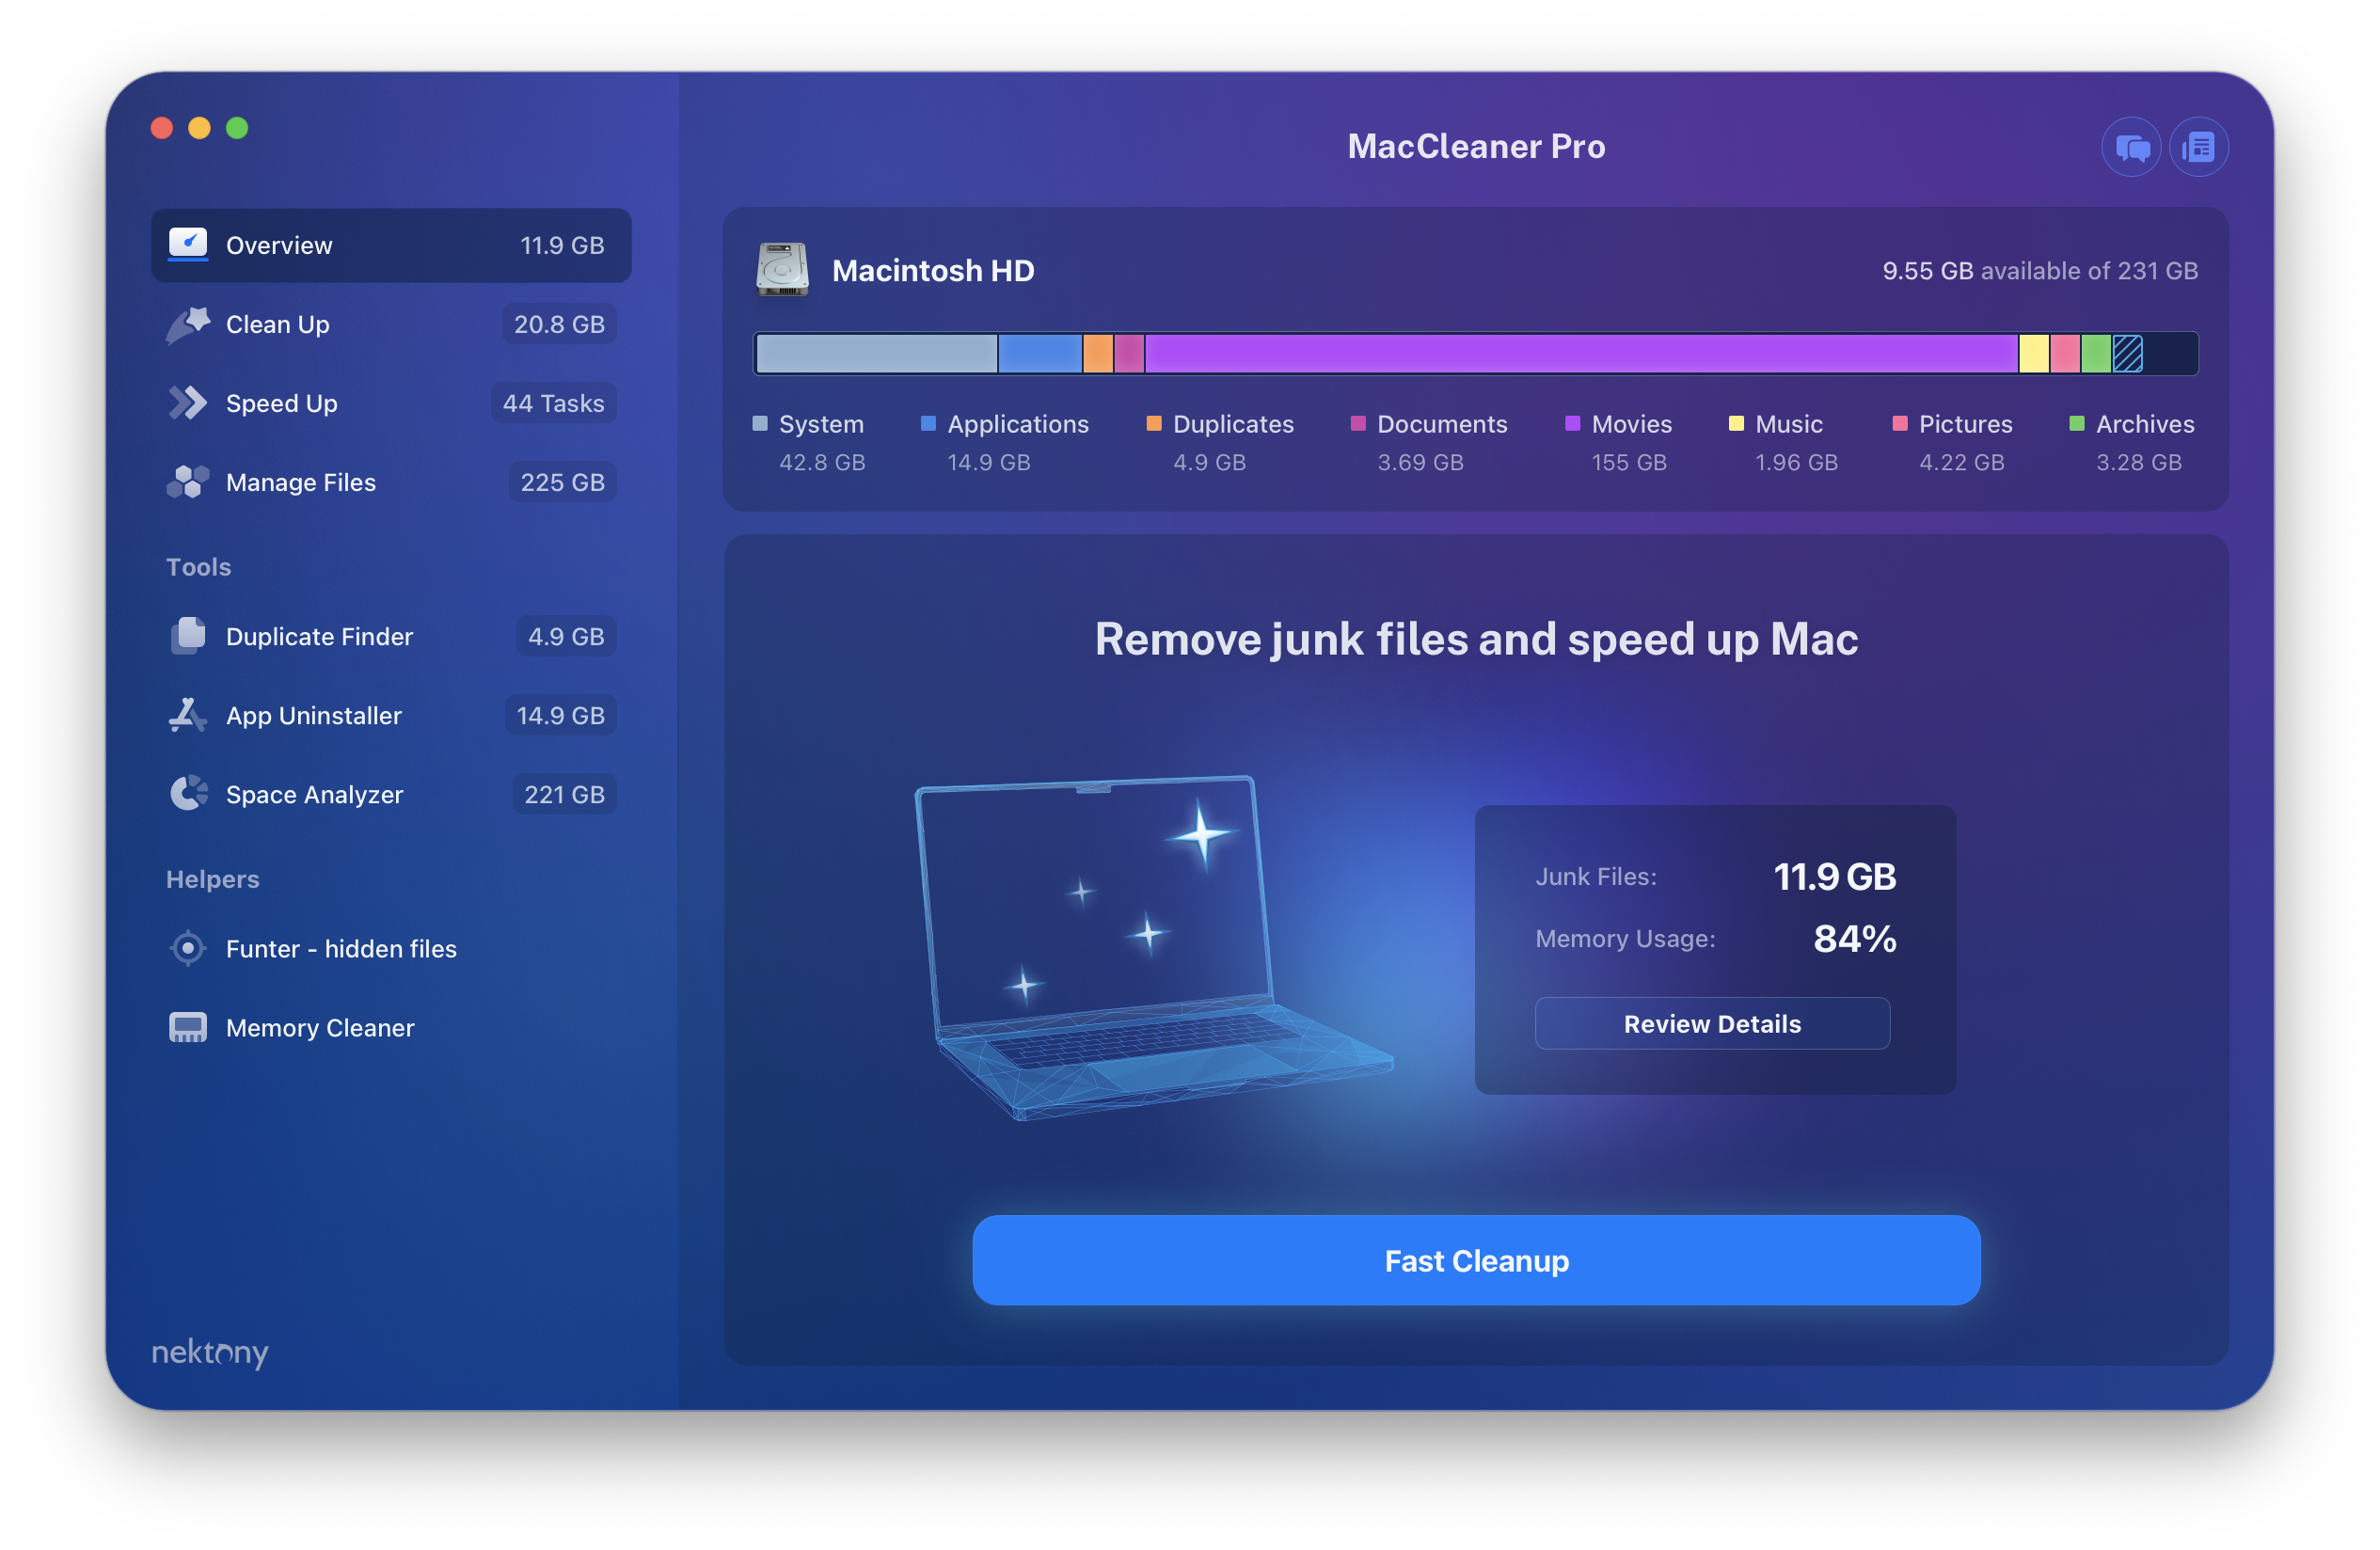Open Duplicate Finder from Tools
Image resolution: width=2380 pixels, height=1550 pixels.
click(x=319, y=636)
